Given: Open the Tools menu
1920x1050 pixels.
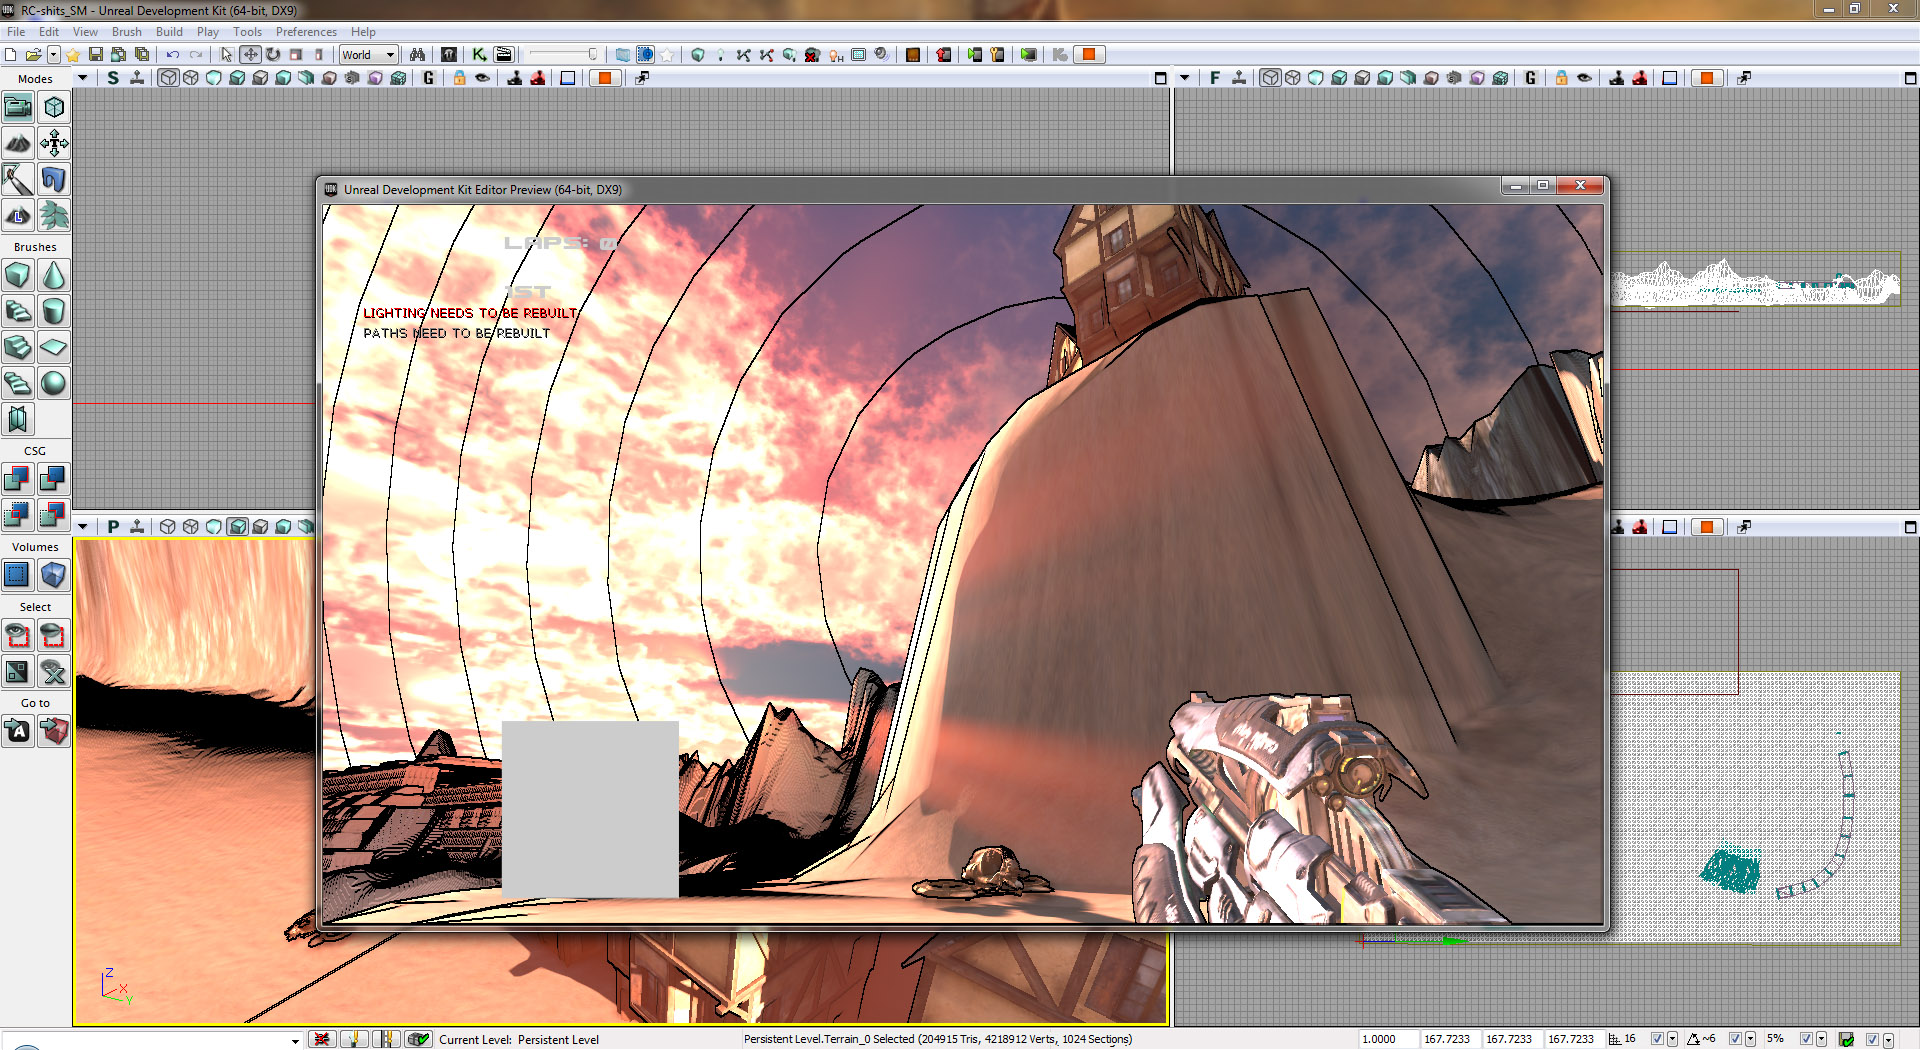Looking at the screenshot, I should (248, 32).
